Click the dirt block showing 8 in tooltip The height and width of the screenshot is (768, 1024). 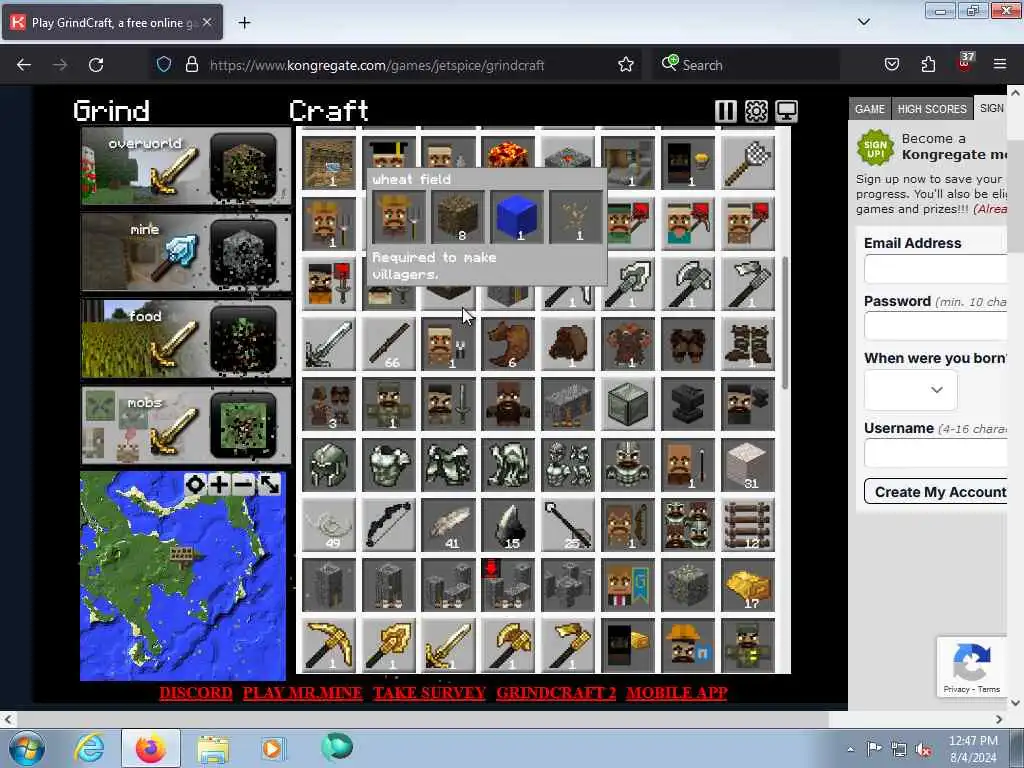click(x=458, y=217)
